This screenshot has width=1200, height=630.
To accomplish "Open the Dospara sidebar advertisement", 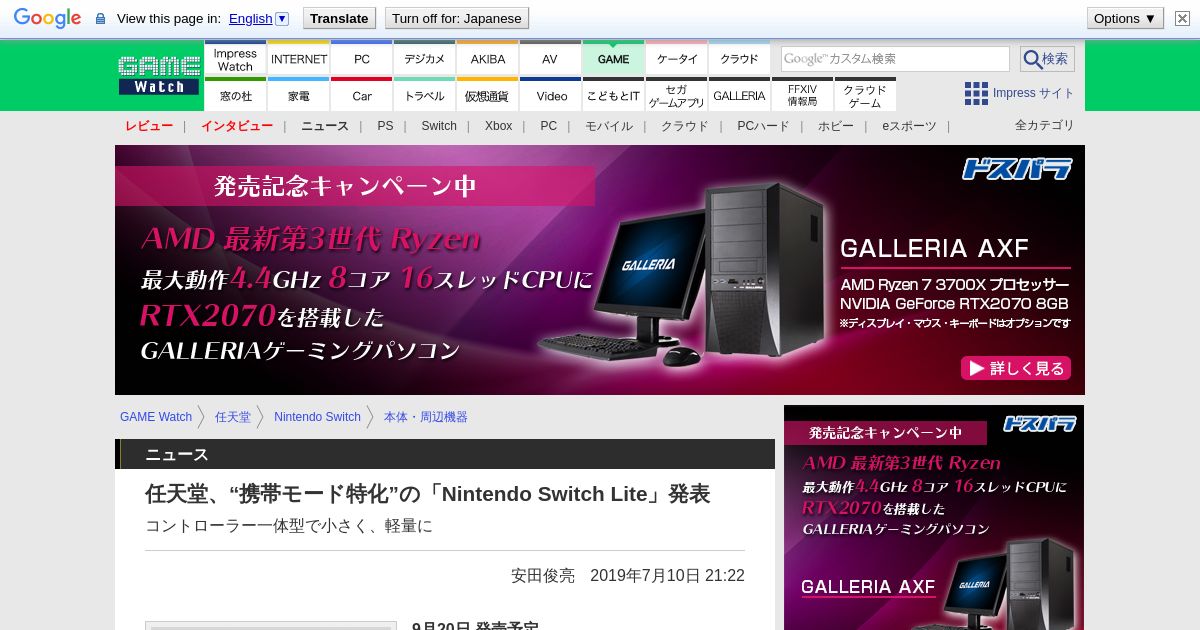I will pyautogui.click(x=934, y=517).
